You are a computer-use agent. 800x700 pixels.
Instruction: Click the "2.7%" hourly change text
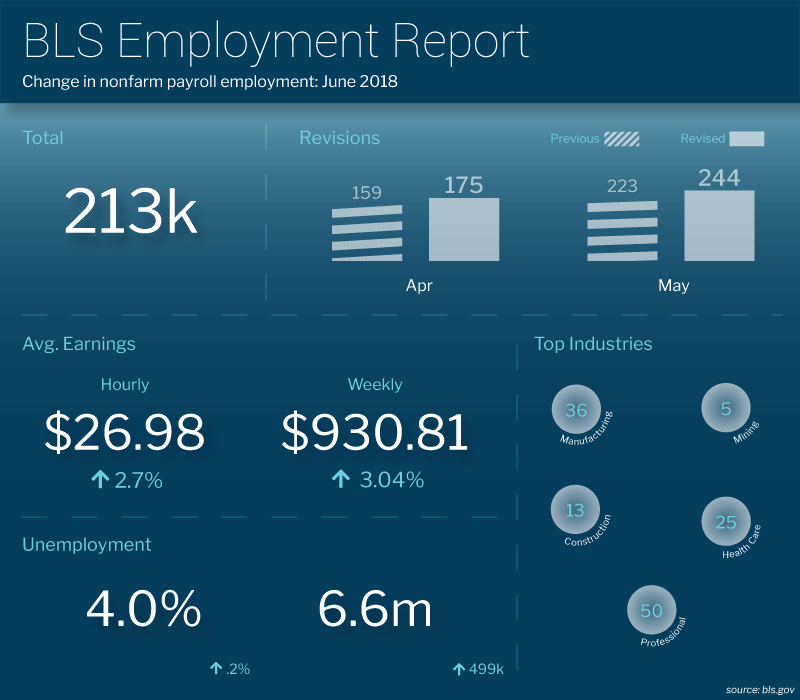coord(138,480)
